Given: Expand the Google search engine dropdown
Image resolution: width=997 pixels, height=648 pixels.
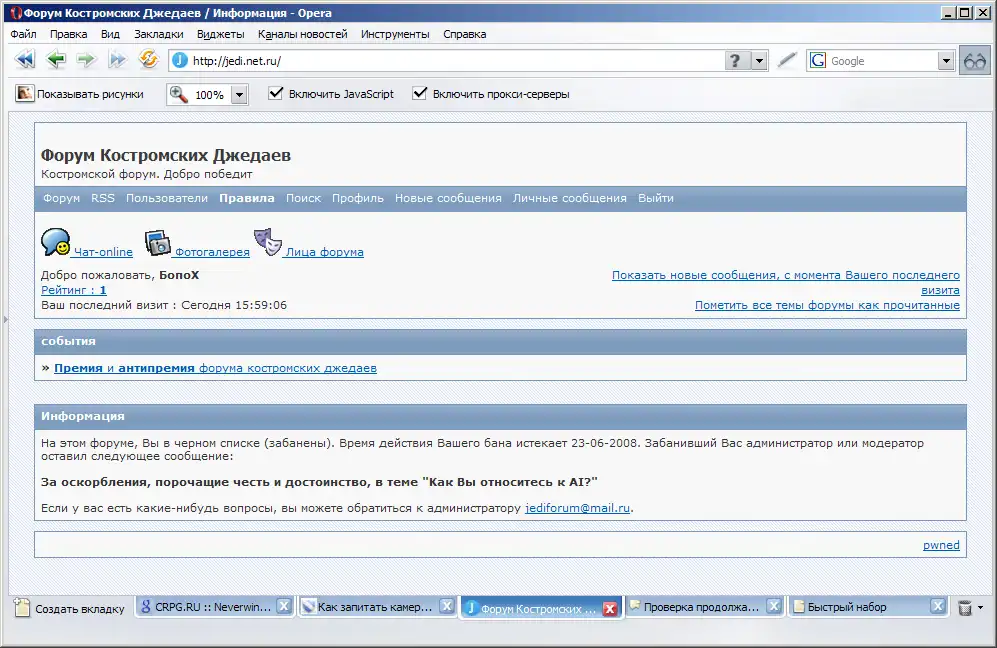Looking at the screenshot, I should coord(946,61).
